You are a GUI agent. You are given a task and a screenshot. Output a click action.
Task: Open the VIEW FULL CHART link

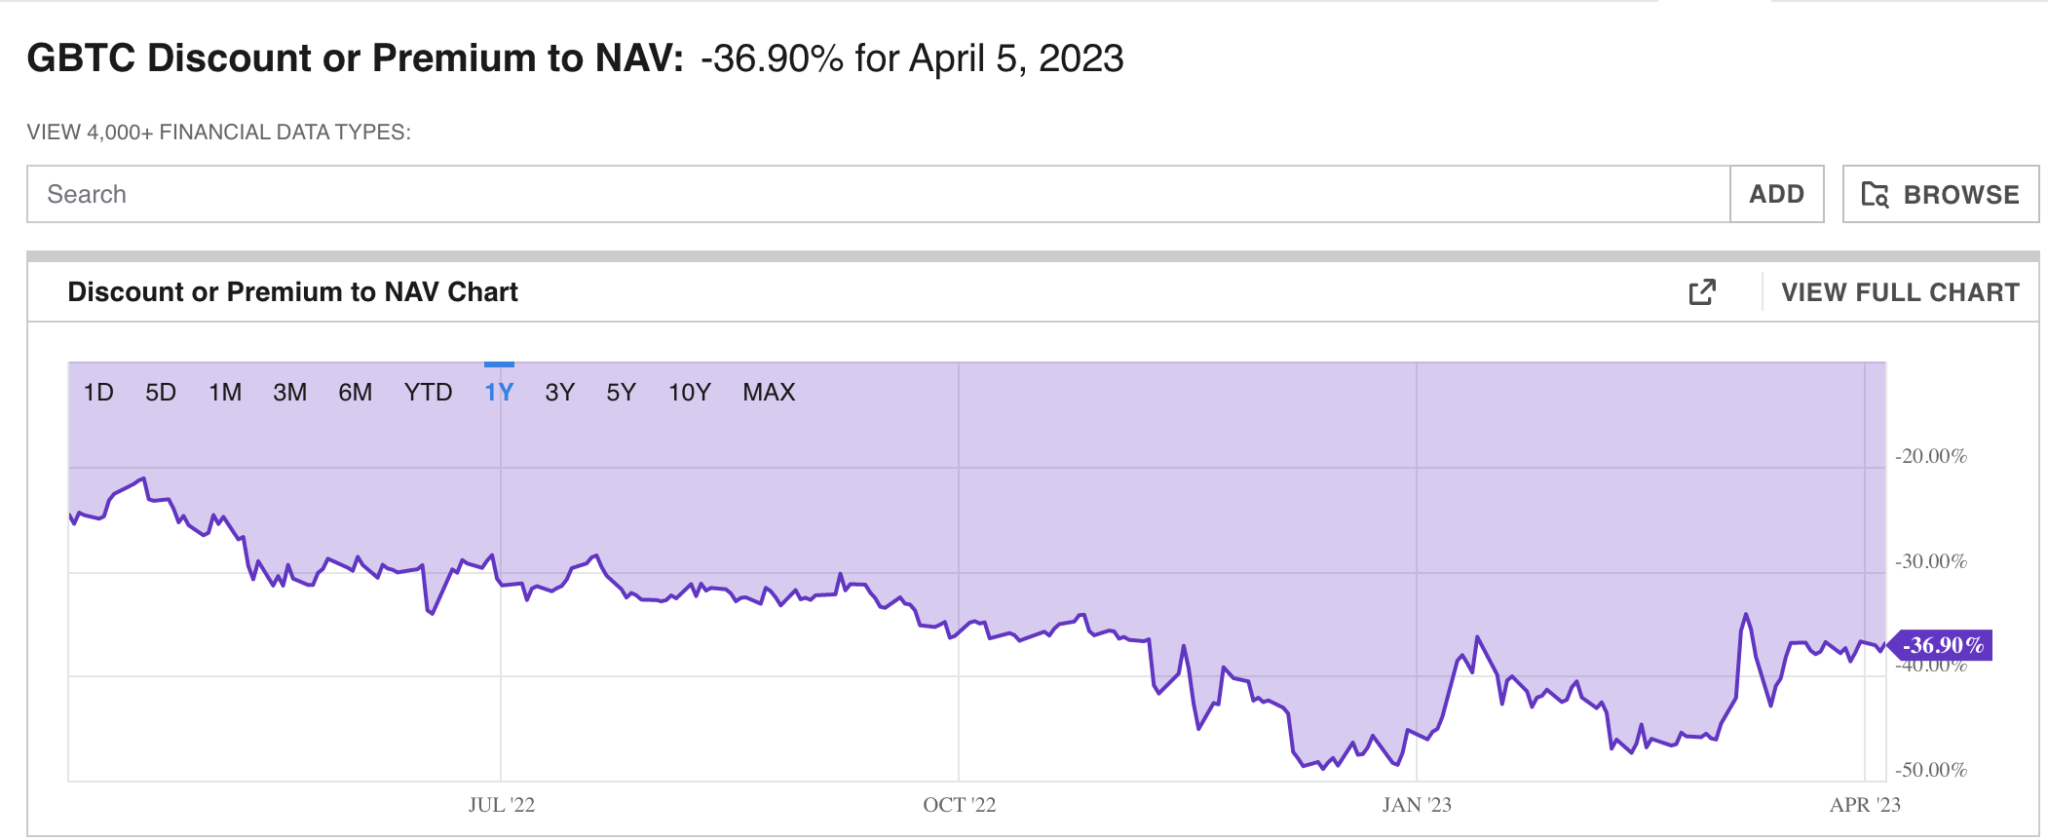click(x=1900, y=292)
